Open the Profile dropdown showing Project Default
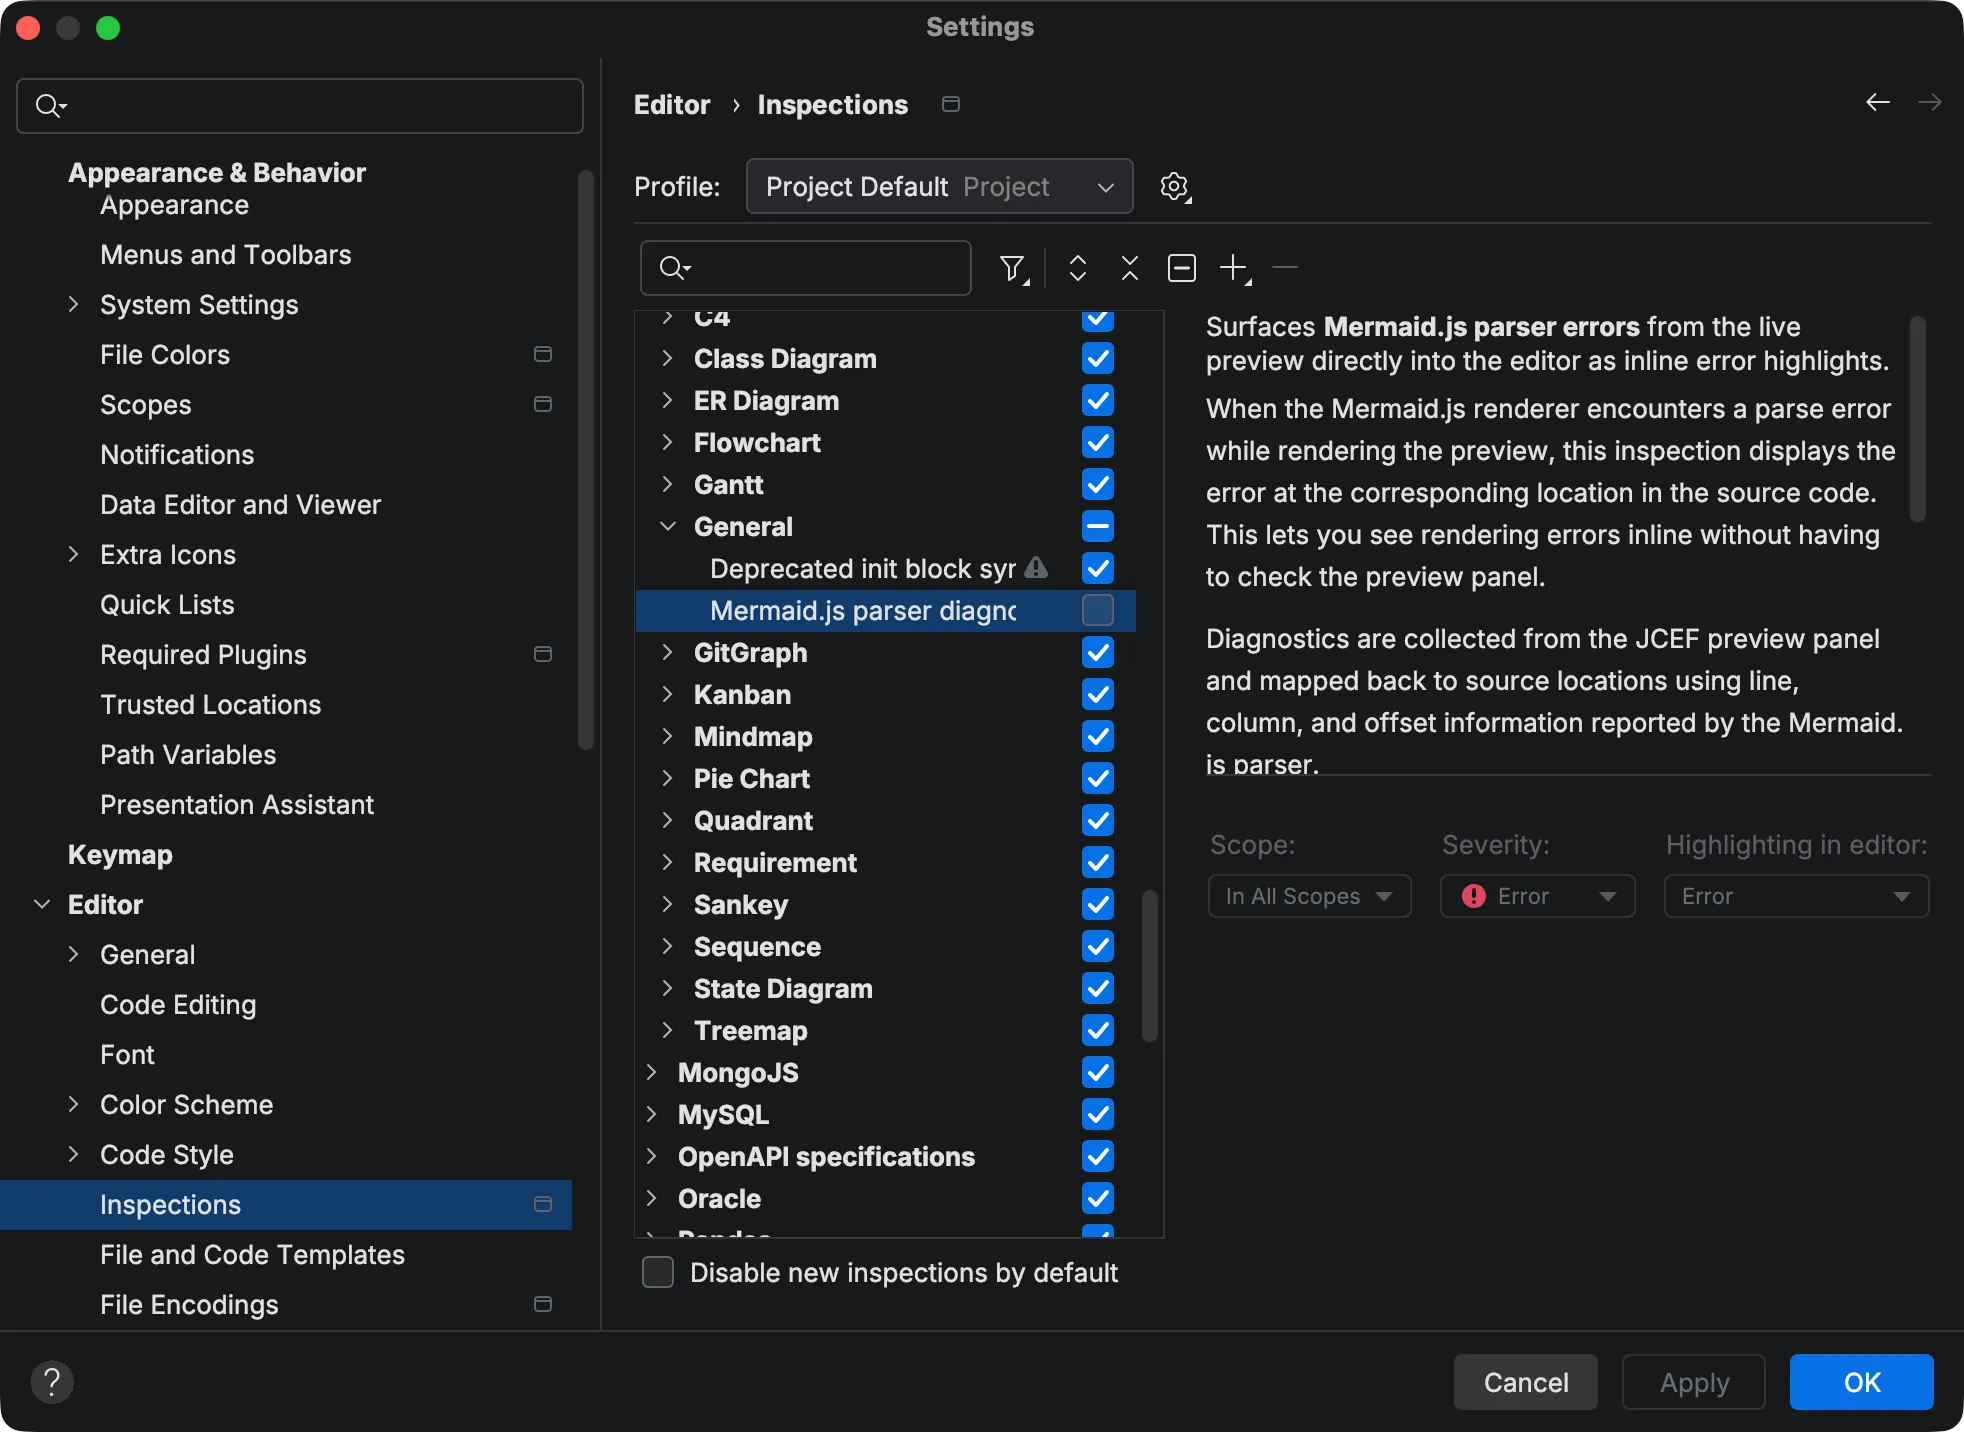 pos(939,186)
